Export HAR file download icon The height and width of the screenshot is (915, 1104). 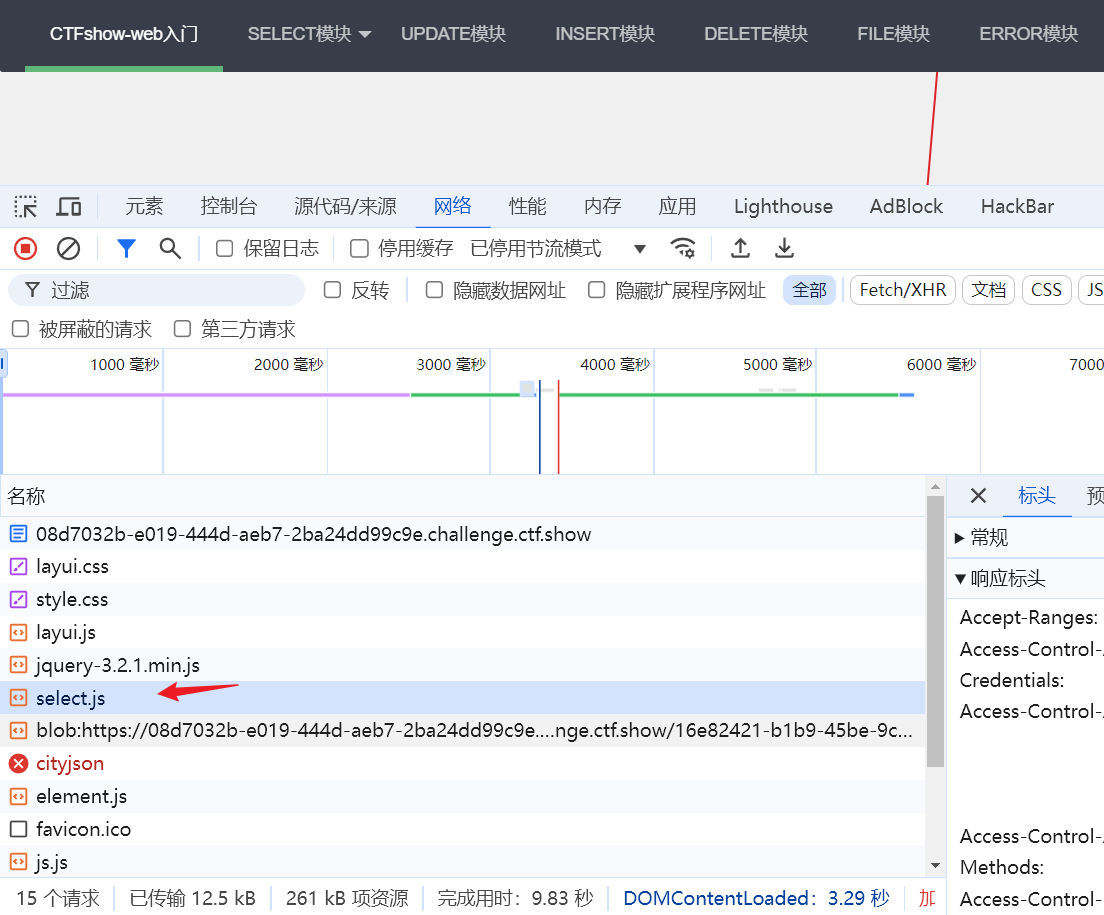pos(785,248)
